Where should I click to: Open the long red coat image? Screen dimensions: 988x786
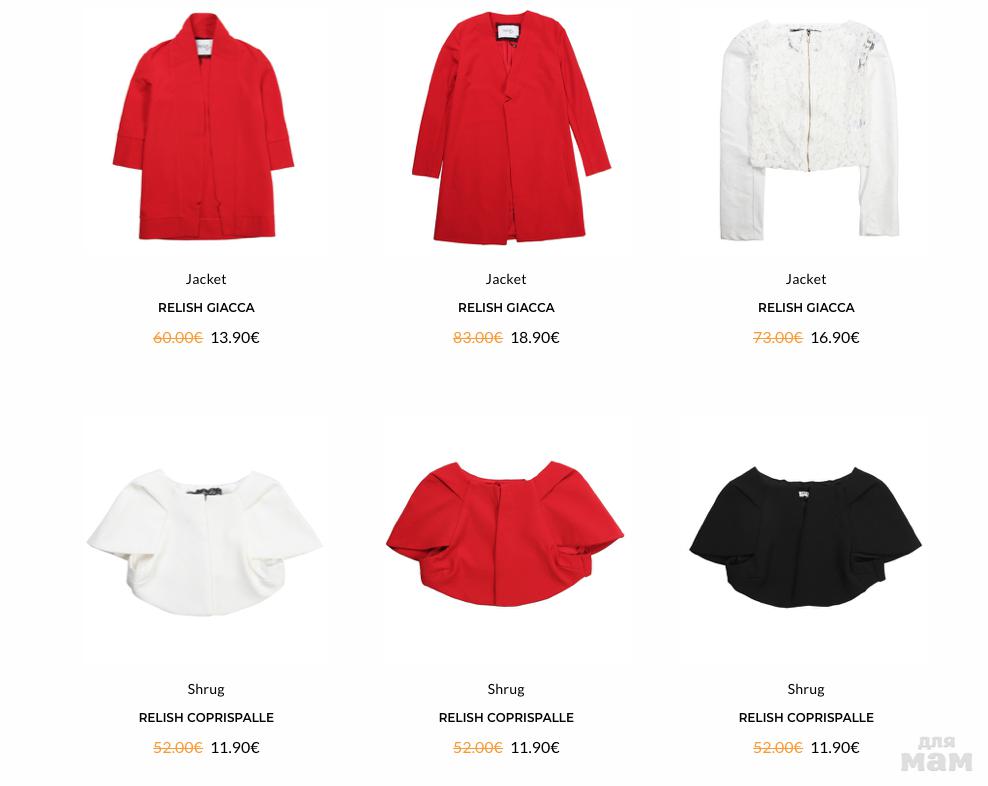(x=511, y=127)
